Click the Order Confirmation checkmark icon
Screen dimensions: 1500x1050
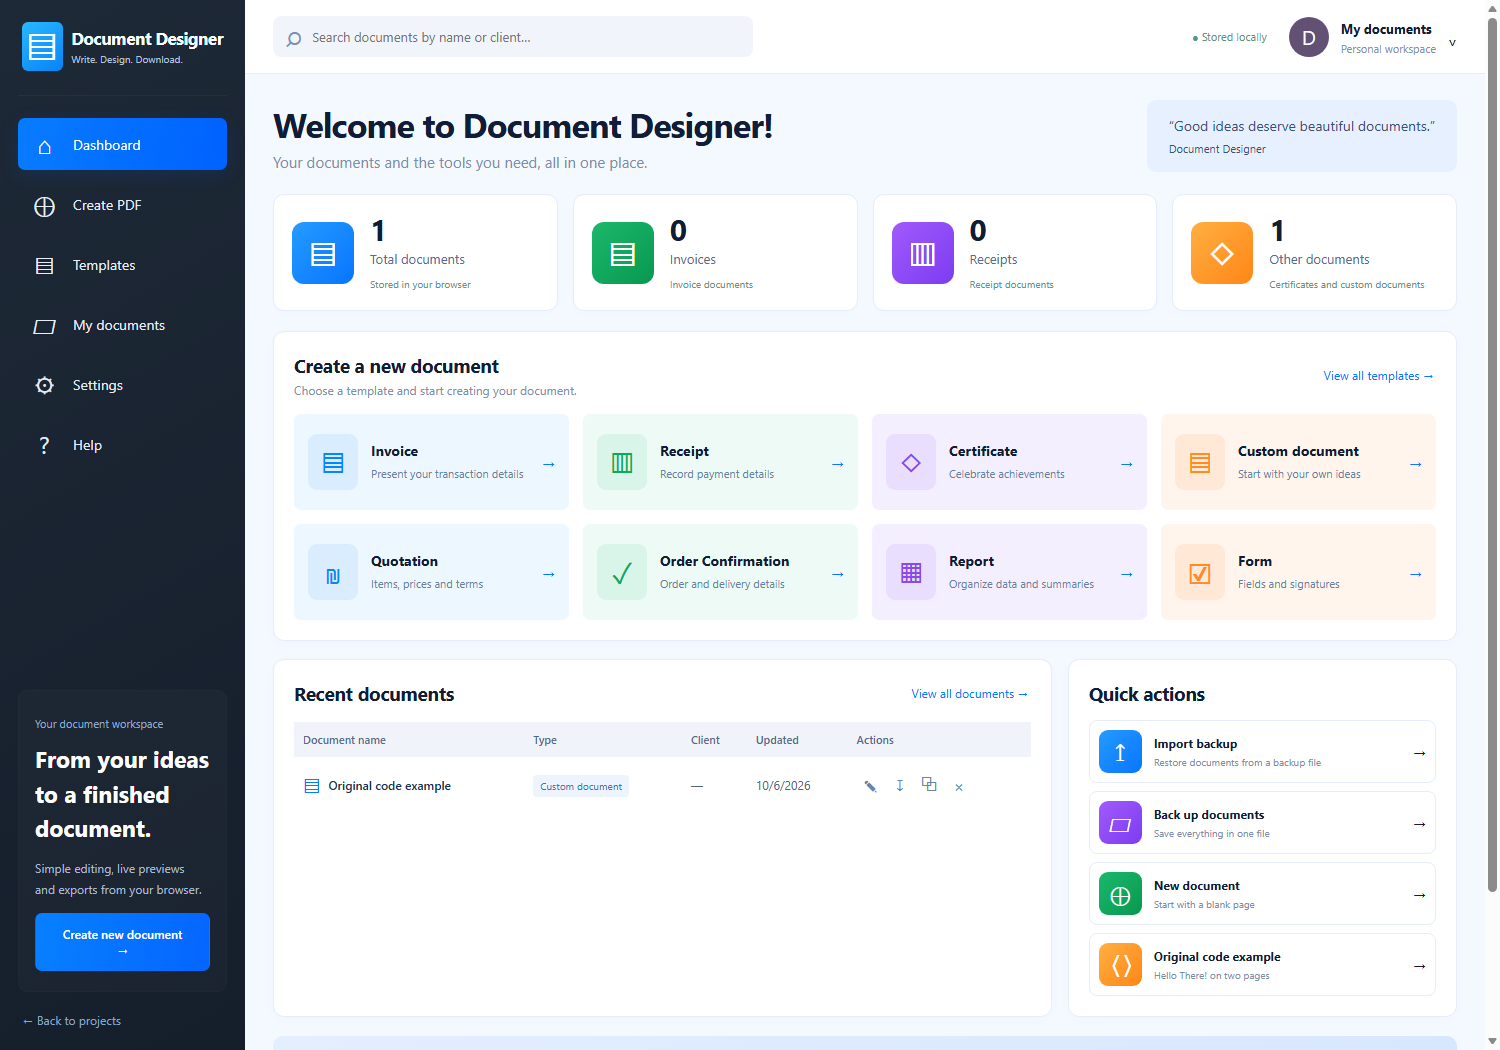(x=622, y=572)
